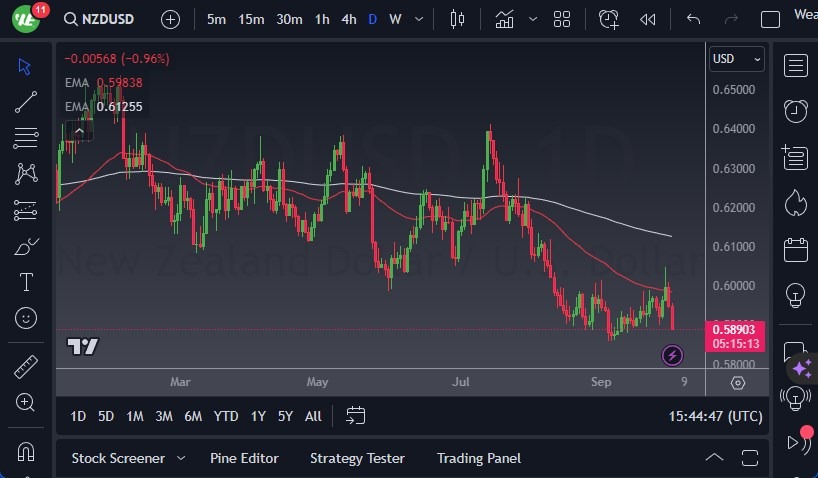Open the Fibonacci retracement tool
818x478 pixels.
pos(26,137)
